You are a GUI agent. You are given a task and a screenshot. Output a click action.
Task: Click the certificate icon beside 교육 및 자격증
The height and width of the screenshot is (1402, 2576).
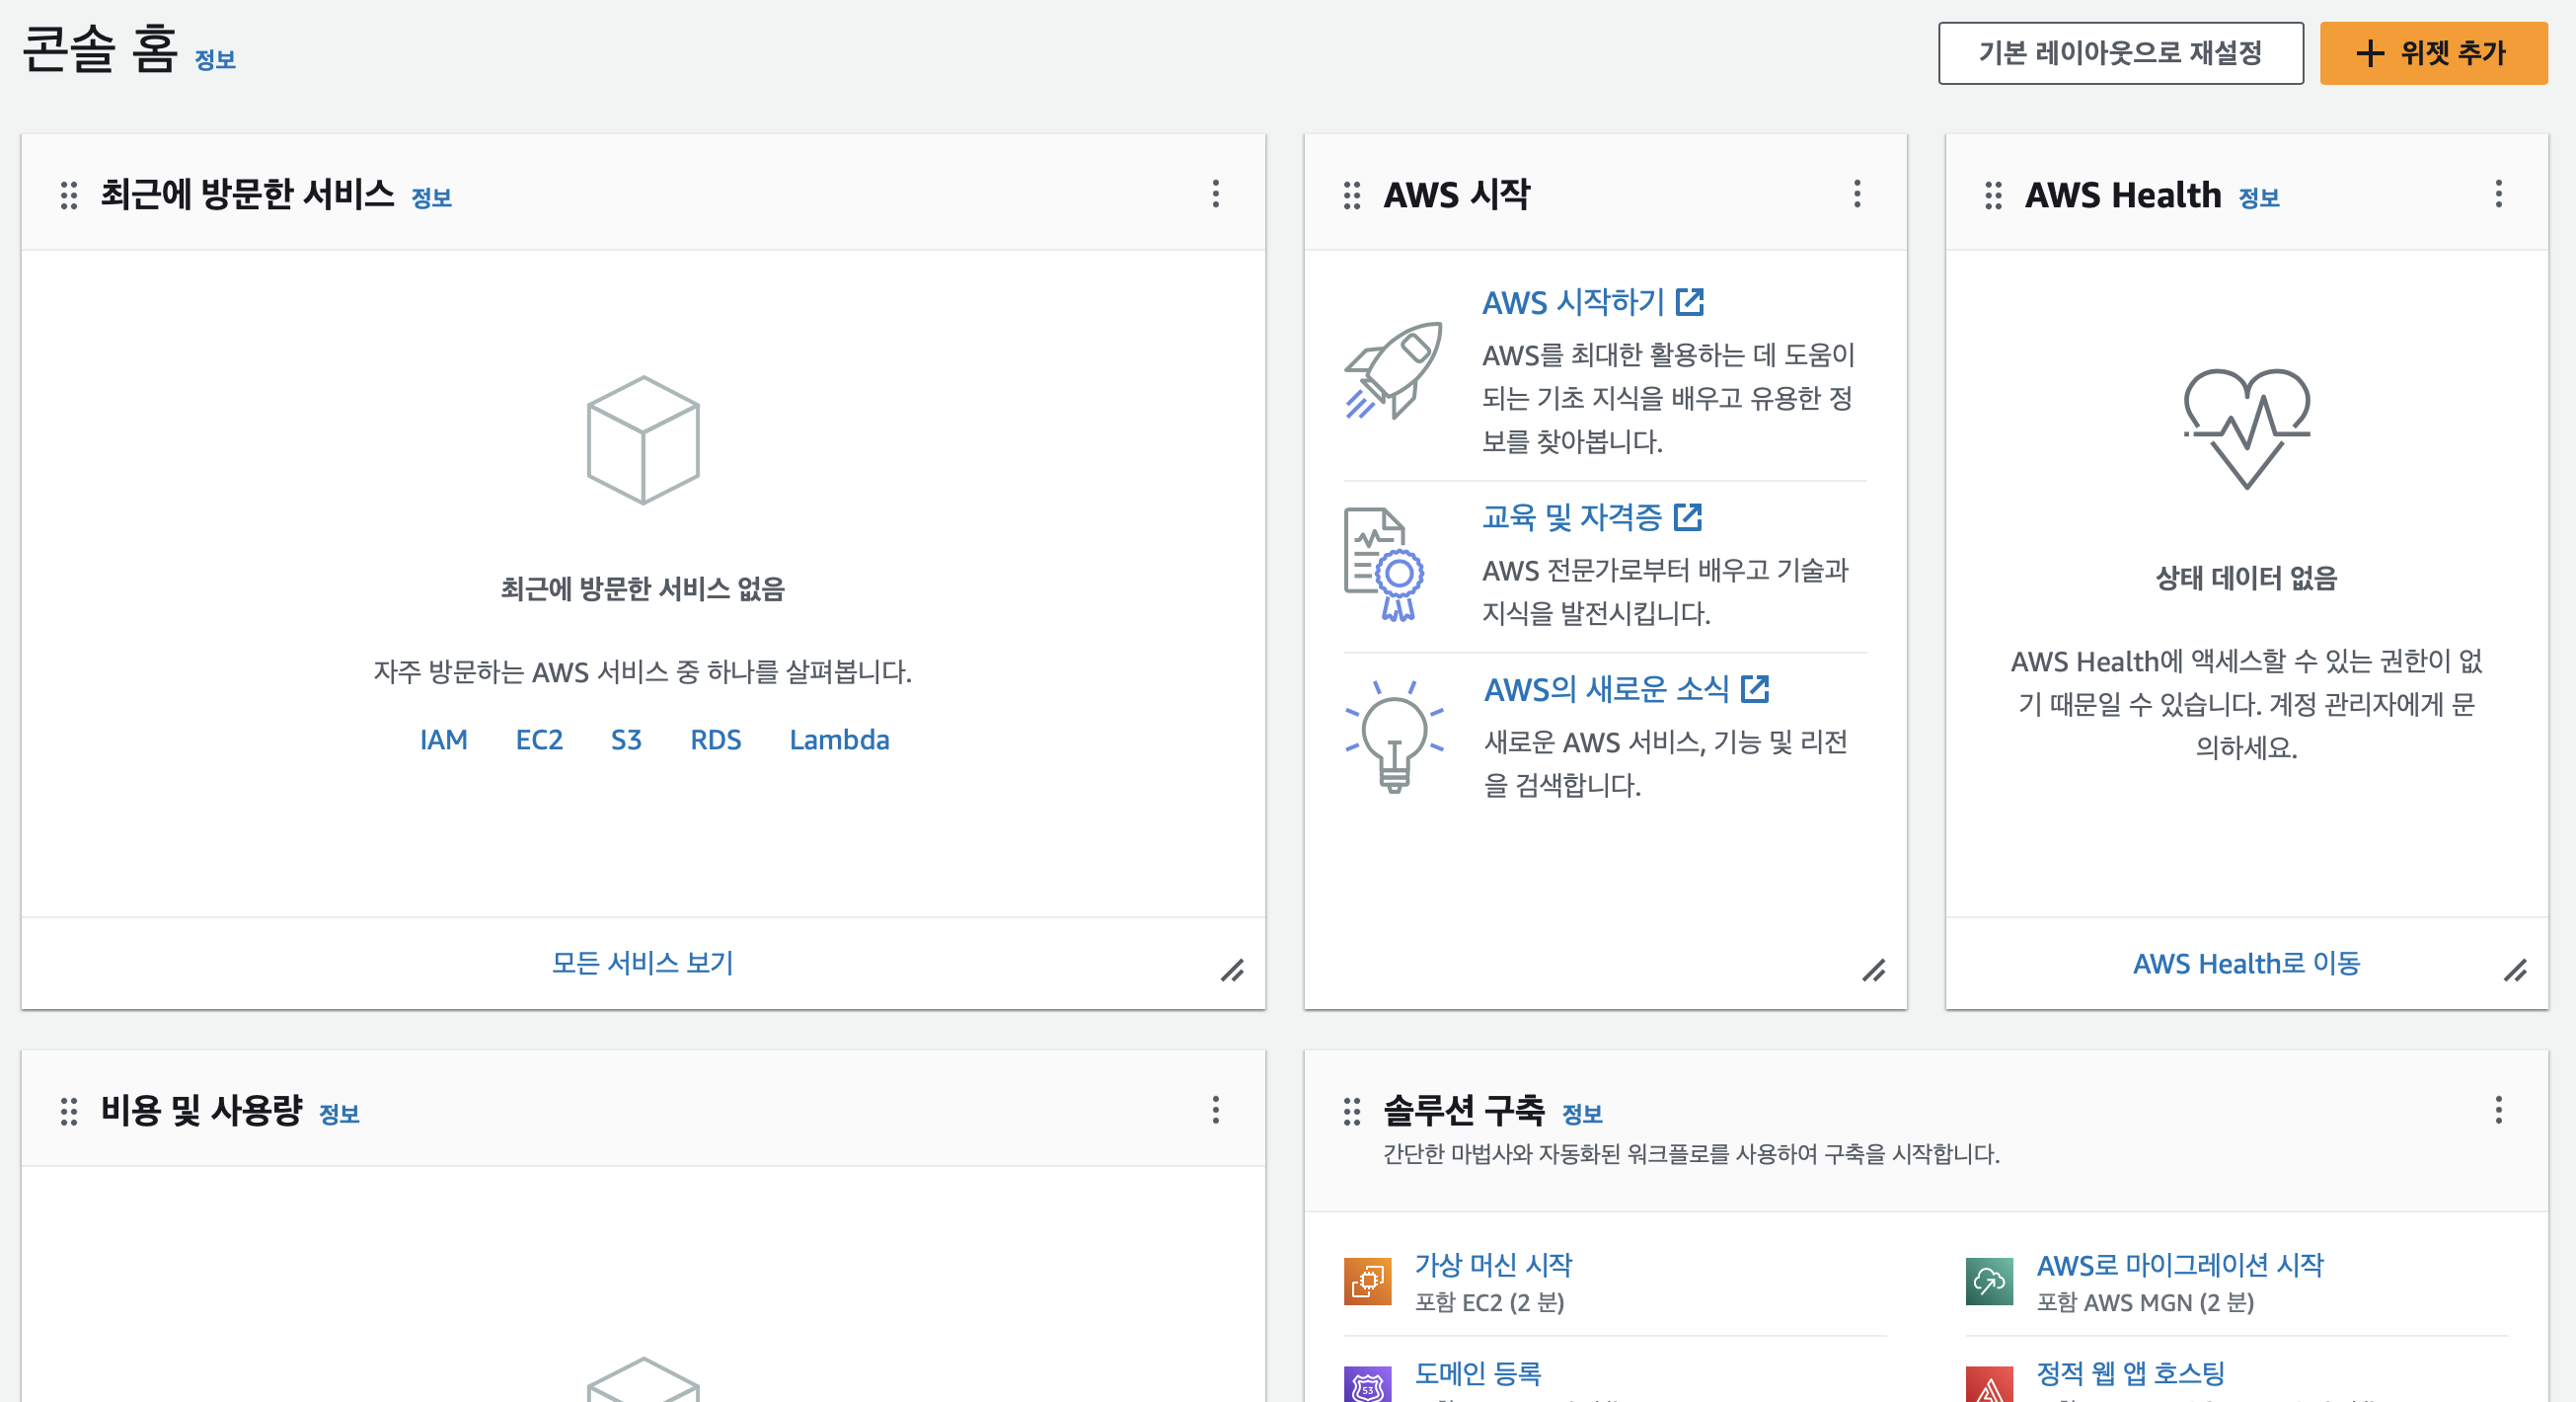point(1385,565)
